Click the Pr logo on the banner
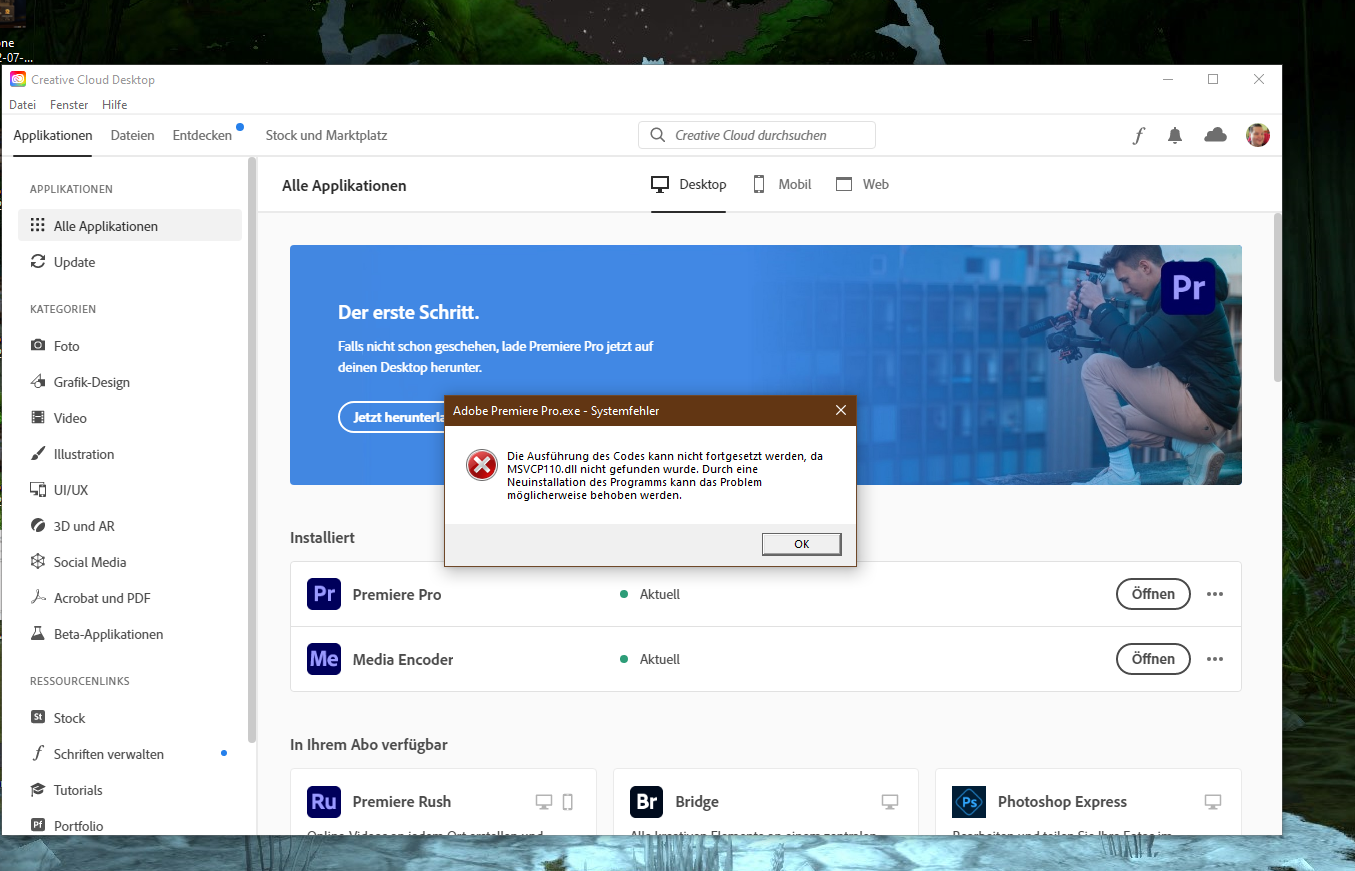1355x871 pixels. click(1188, 288)
